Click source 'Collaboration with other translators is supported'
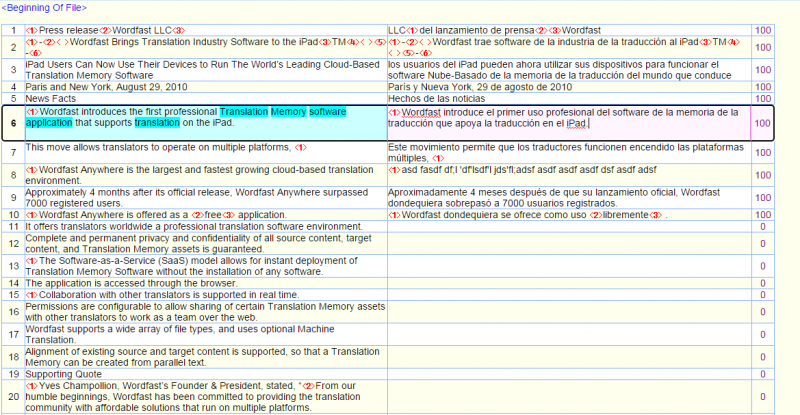 click(x=206, y=295)
